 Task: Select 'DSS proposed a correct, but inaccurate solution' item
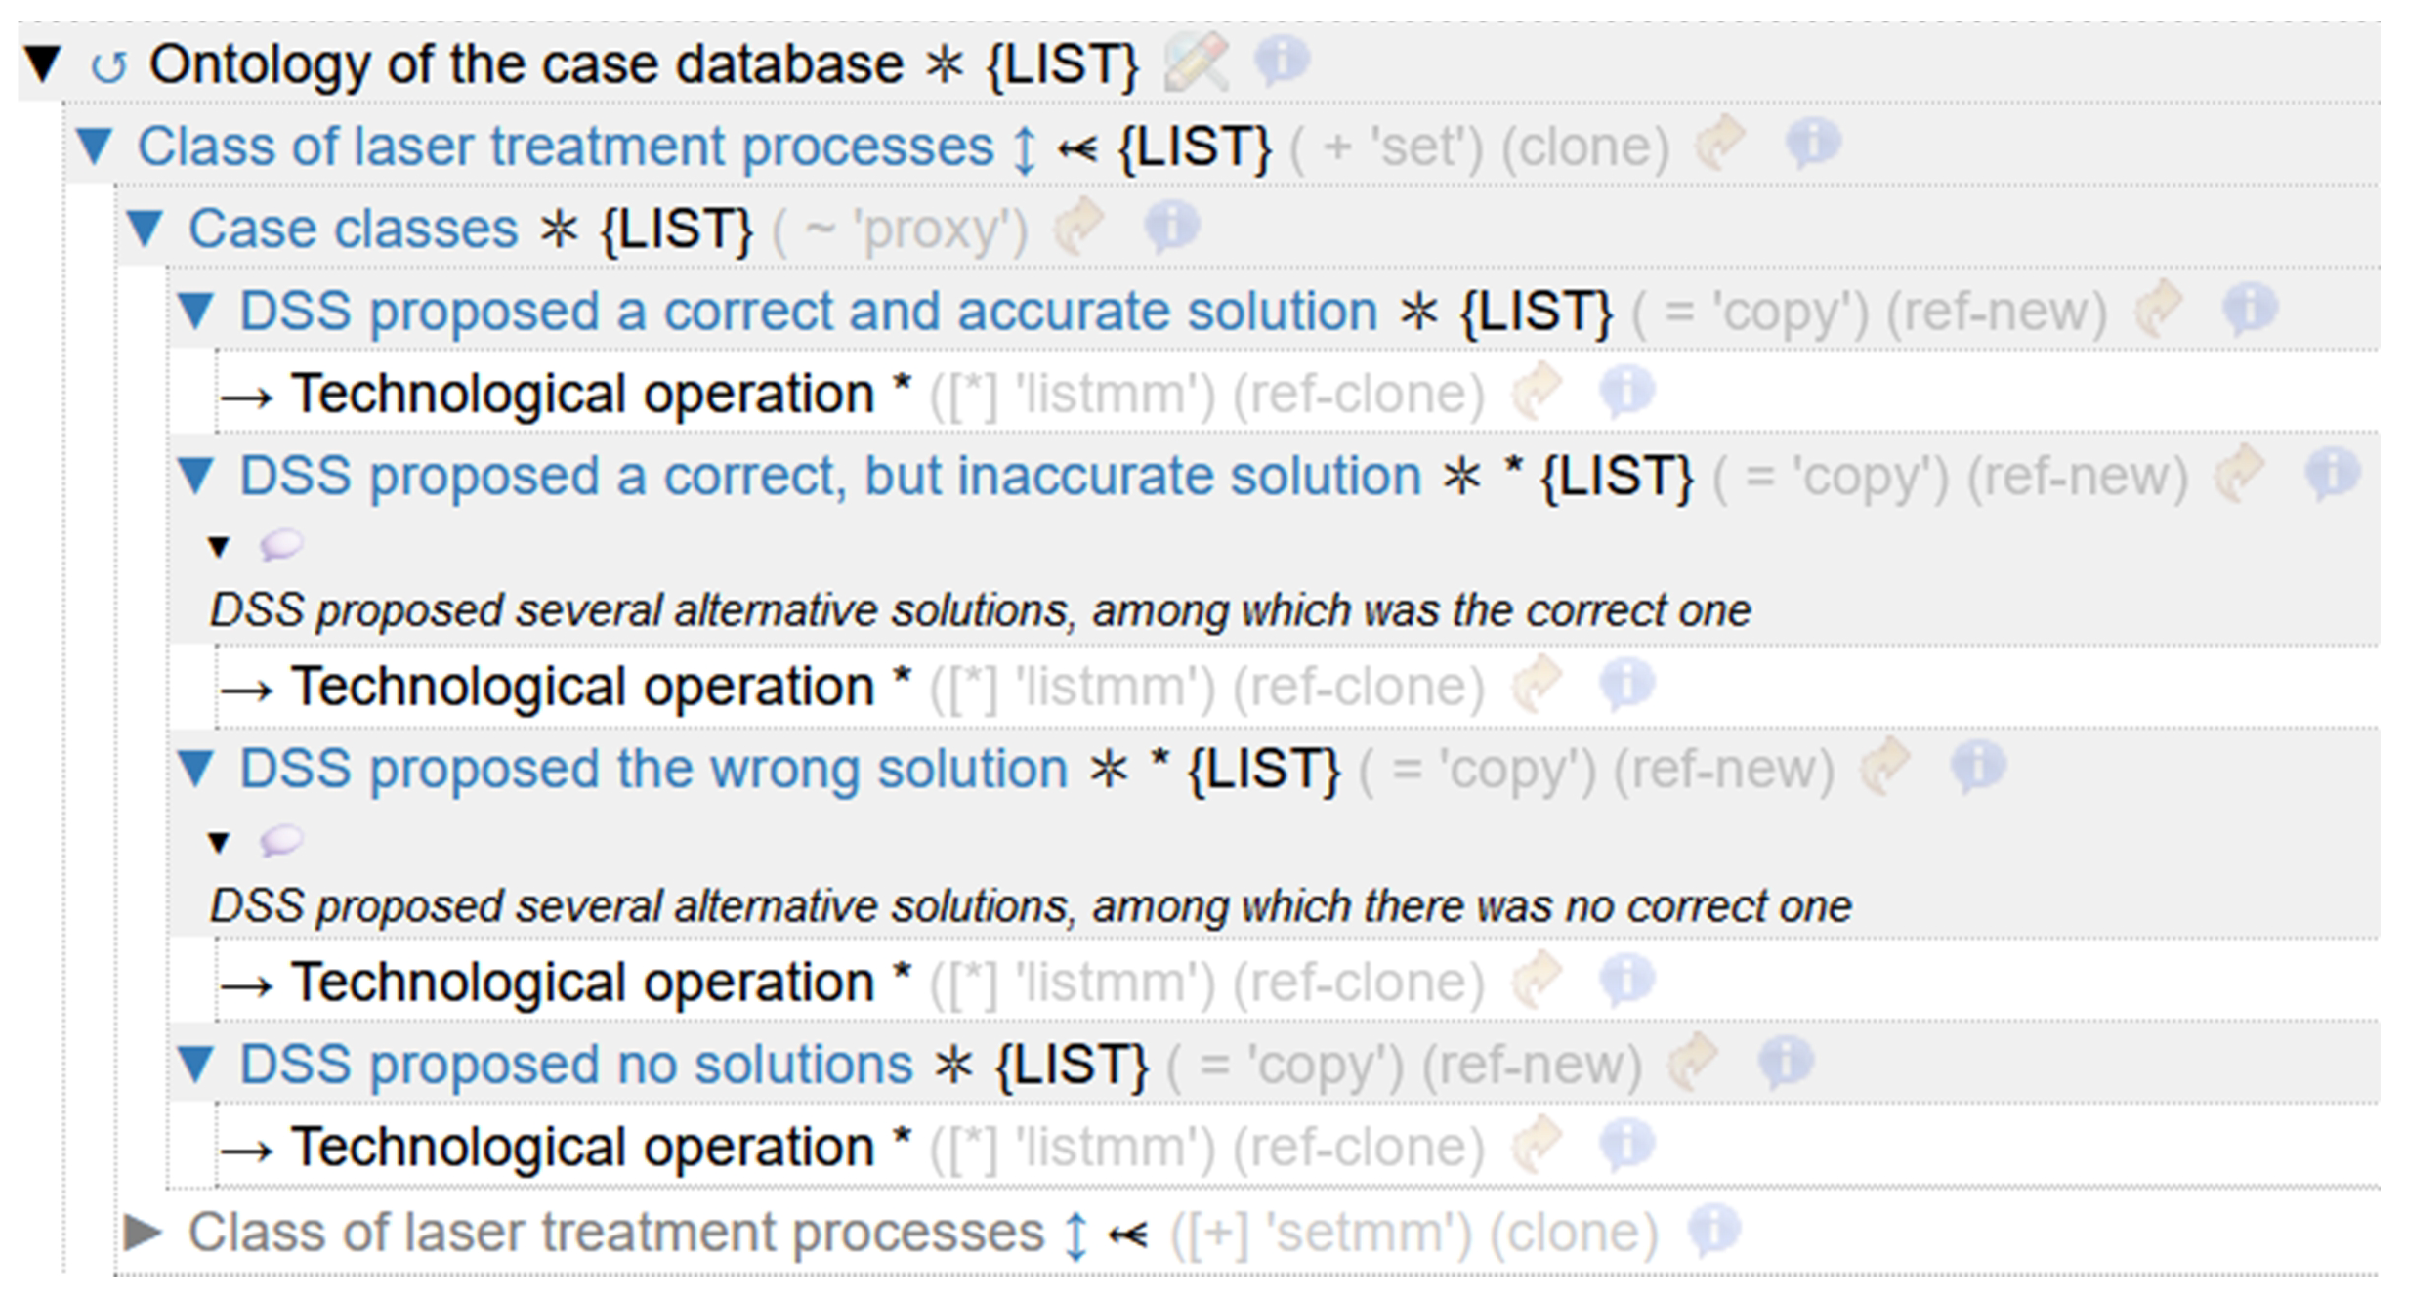(x=829, y=475)
